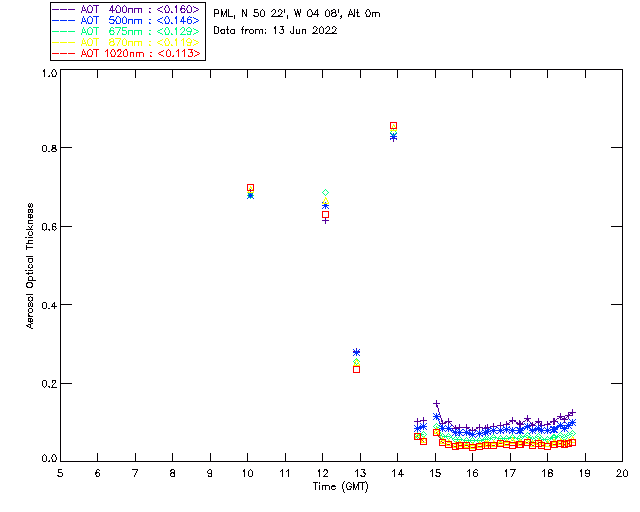640x512 pixels.
Task: Click the 'Data from: 13 Jun 2022' text
Action: (275, 31)
